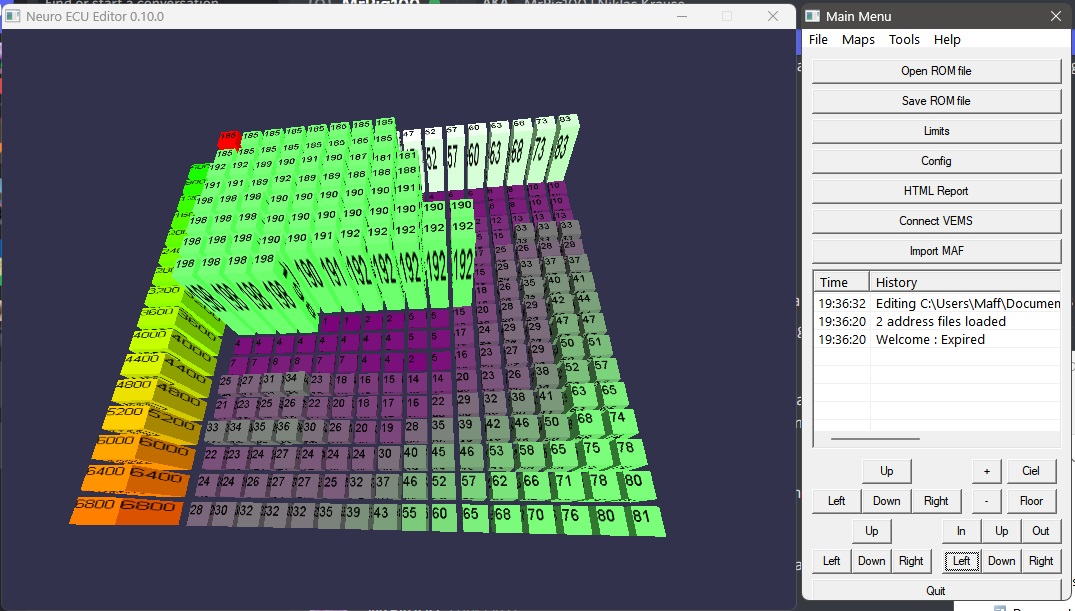
Task: Click the + increment button
Action: (x=987, y=471)
